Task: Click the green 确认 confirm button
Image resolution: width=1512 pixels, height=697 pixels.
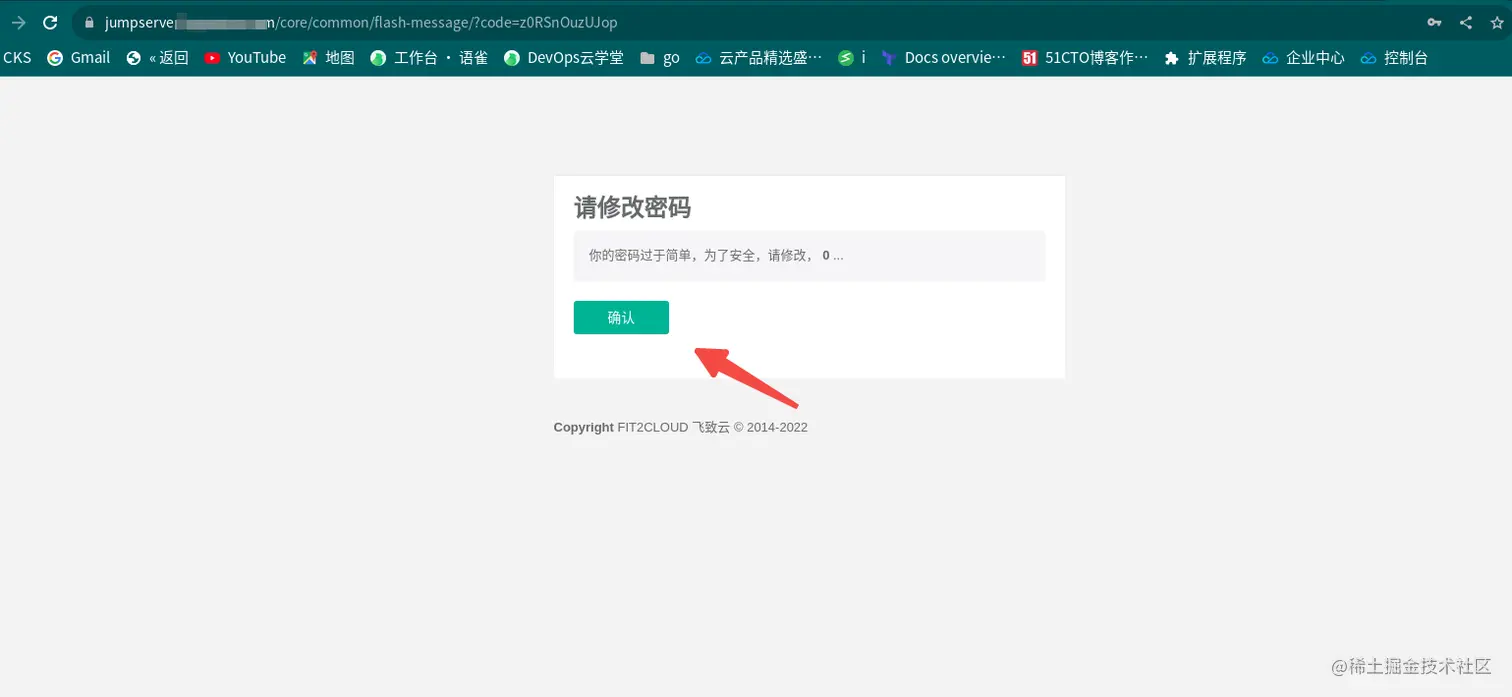Action: 621,317
